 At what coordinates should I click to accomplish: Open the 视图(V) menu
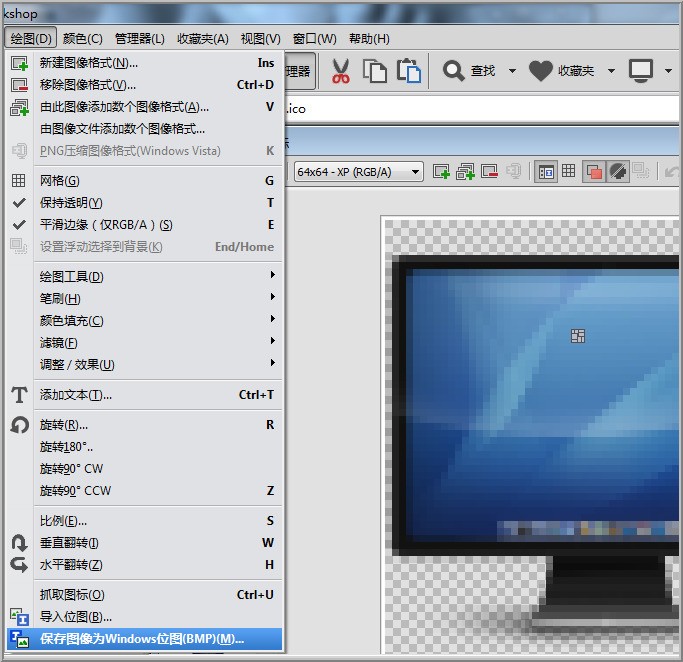pos(260,38)
